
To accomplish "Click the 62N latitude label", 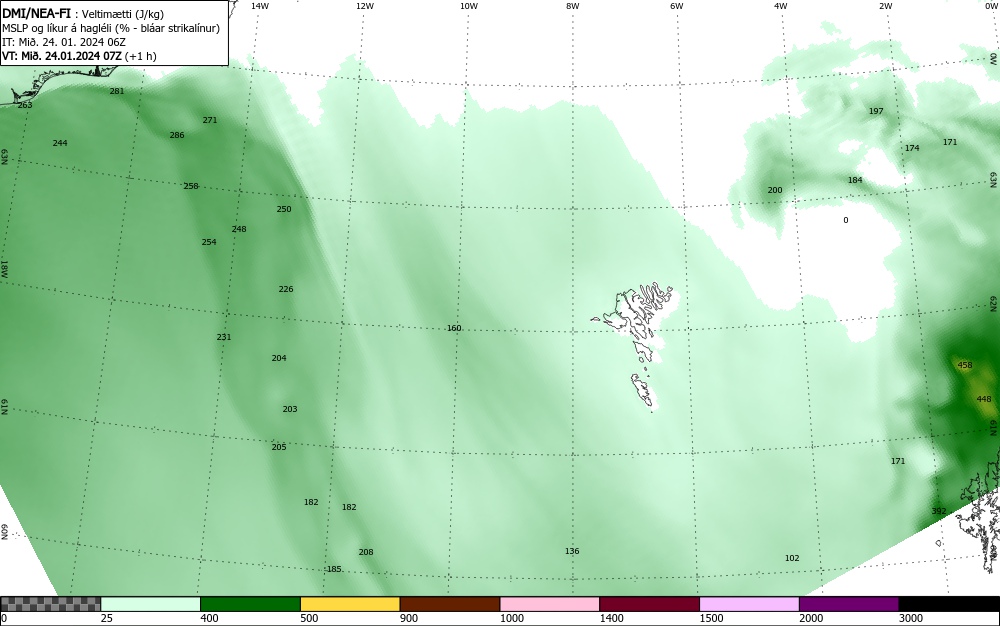I will (994, 303).
